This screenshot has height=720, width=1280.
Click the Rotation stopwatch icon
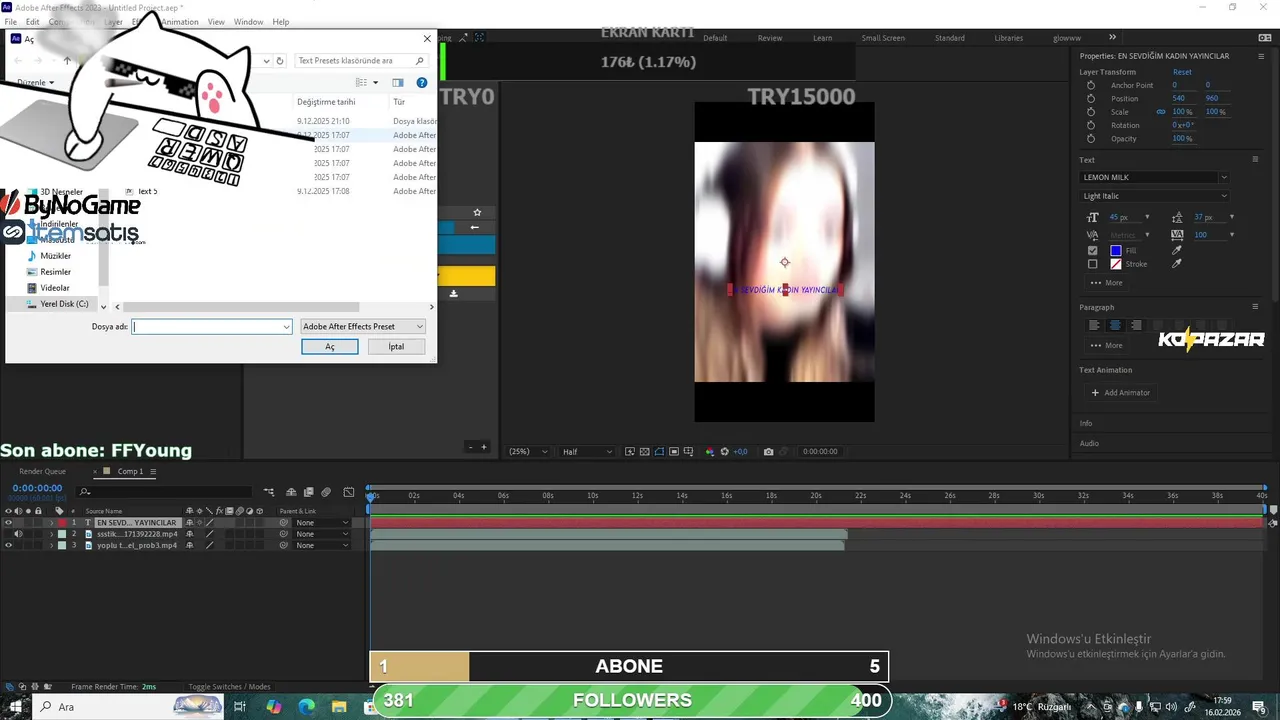(1091, 125)
